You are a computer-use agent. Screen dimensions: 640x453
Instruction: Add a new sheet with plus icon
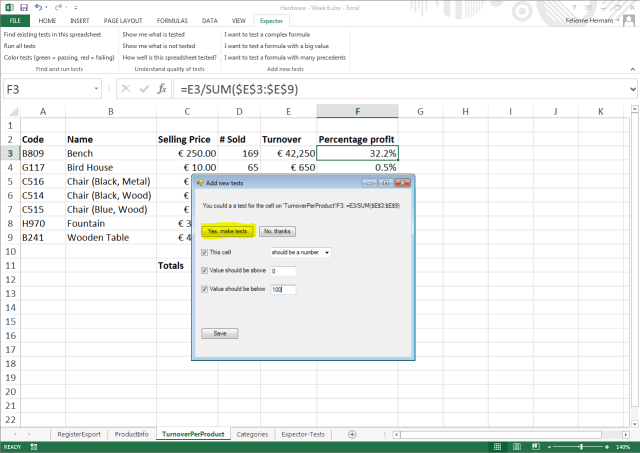[x=352, y=434]
